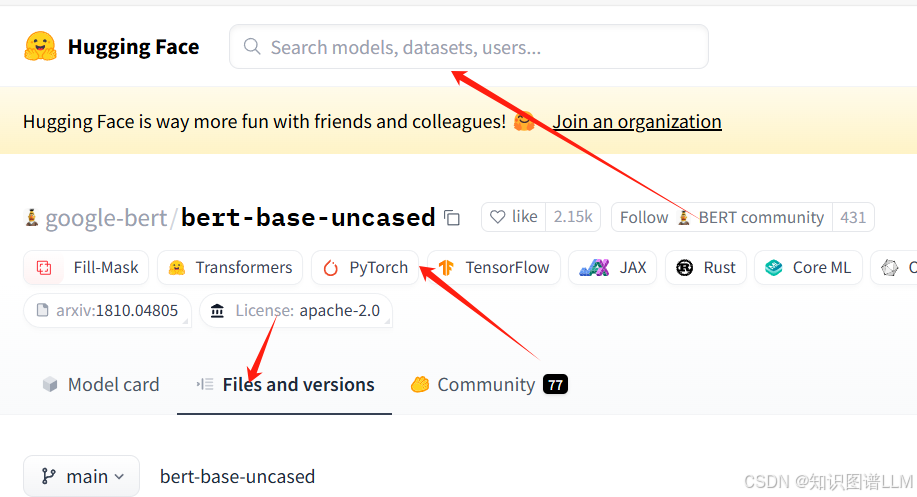
Task: Switch to the Model card tab
Action: [101, 385]
